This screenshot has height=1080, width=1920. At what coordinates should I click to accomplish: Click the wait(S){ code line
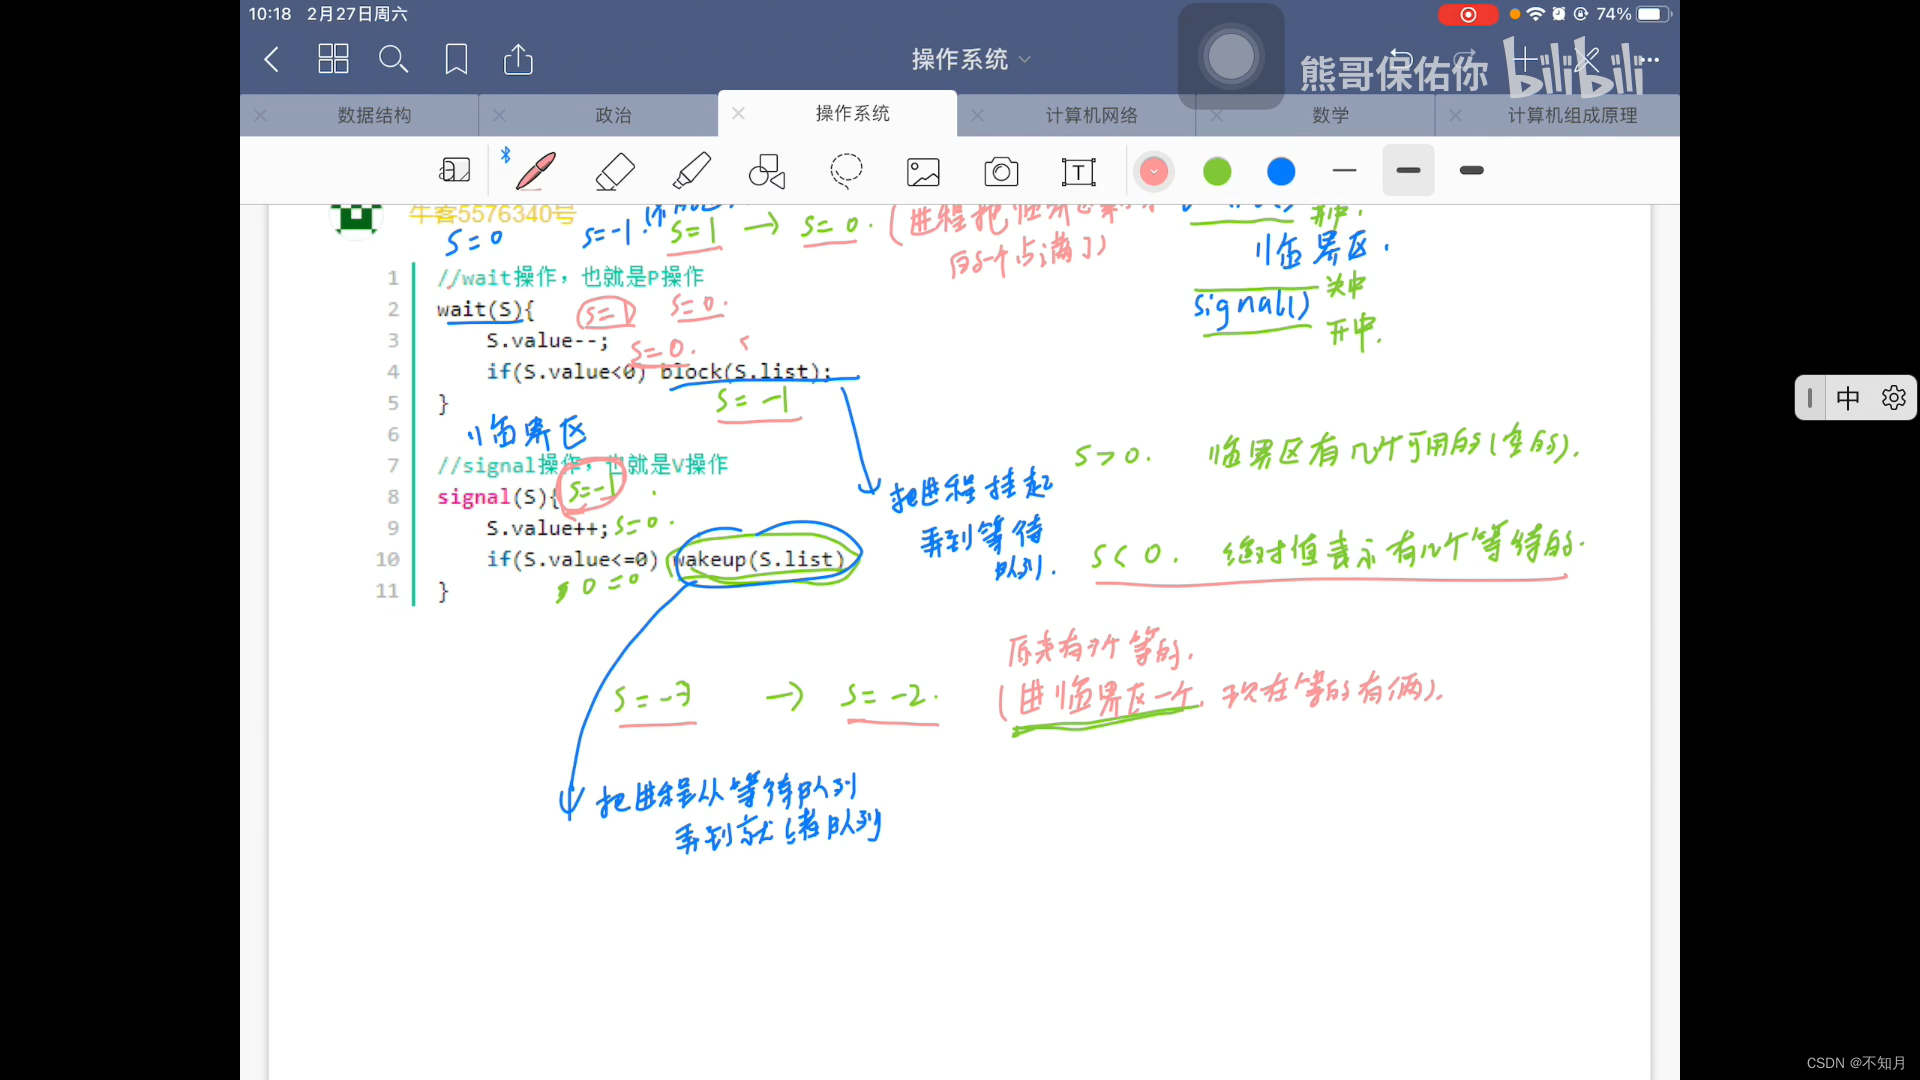click(x=485, y=309)
